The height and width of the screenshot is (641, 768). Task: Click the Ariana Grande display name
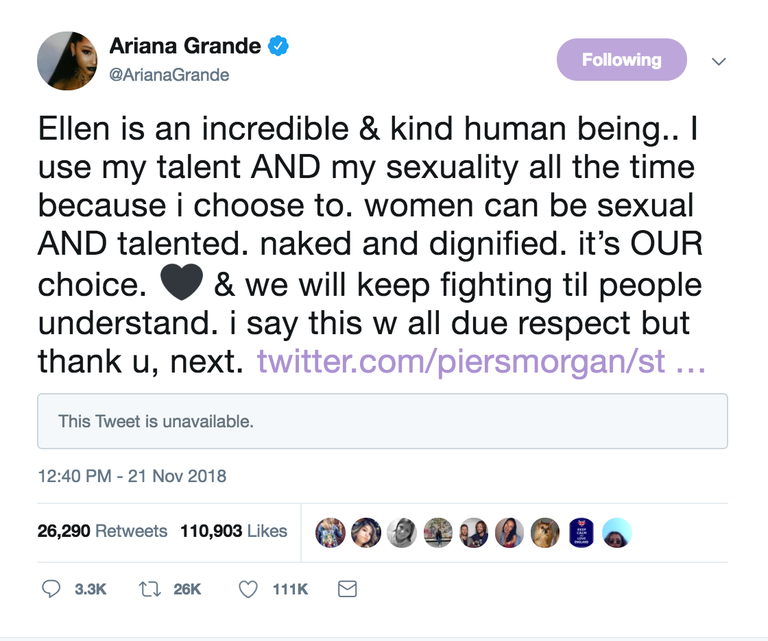185,46
